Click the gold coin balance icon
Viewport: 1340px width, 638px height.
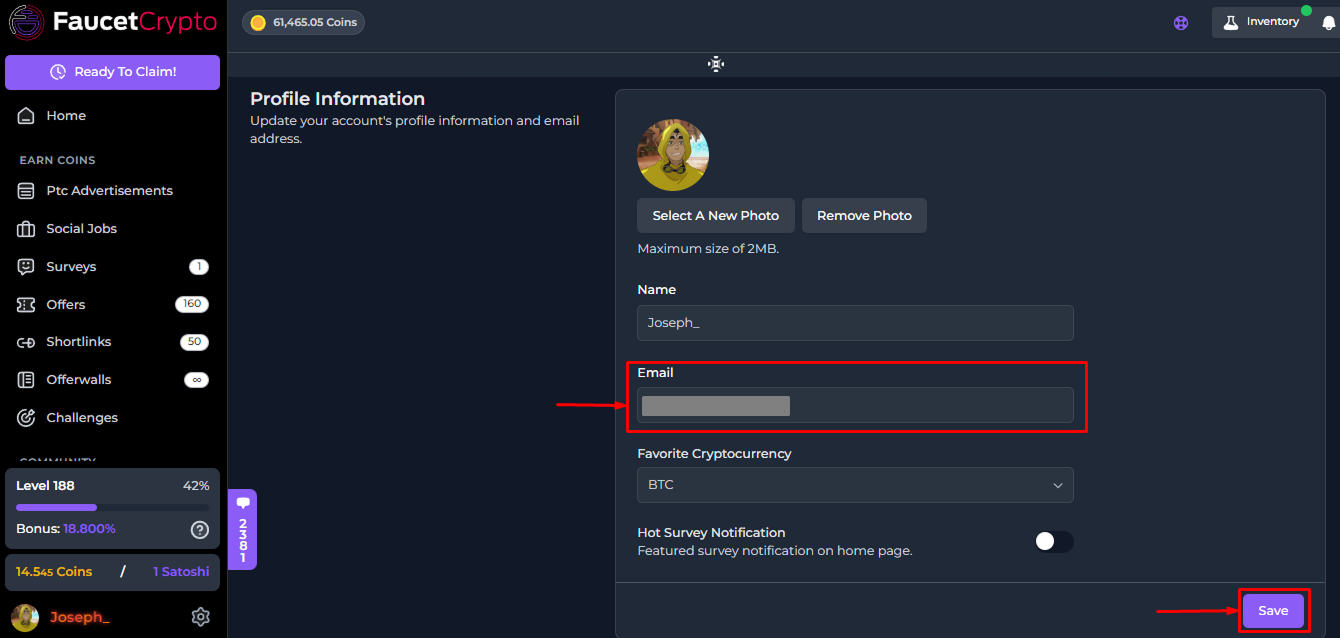[258, 22]
